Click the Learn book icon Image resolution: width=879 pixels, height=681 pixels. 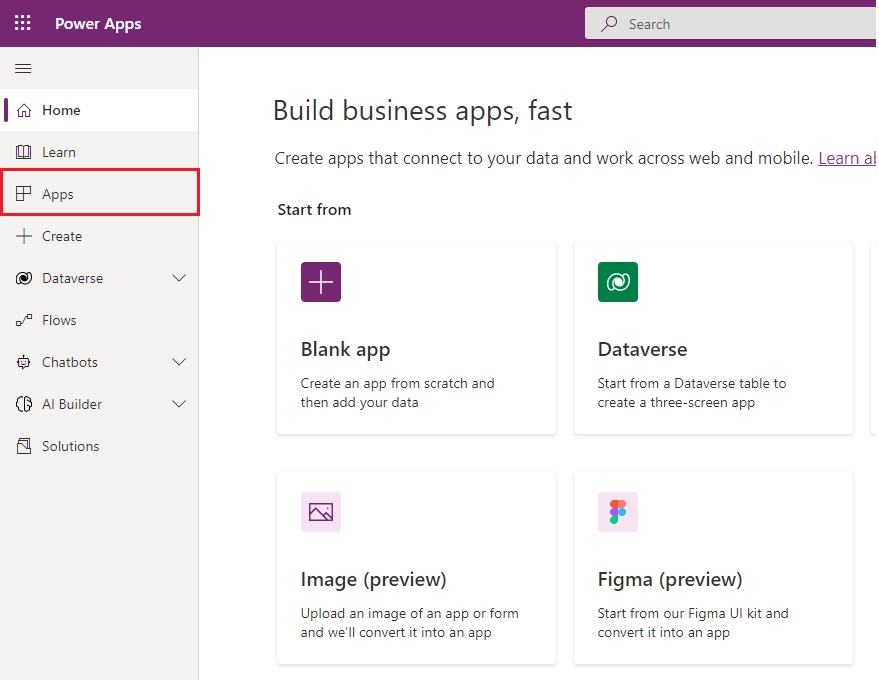click(24, 152)
